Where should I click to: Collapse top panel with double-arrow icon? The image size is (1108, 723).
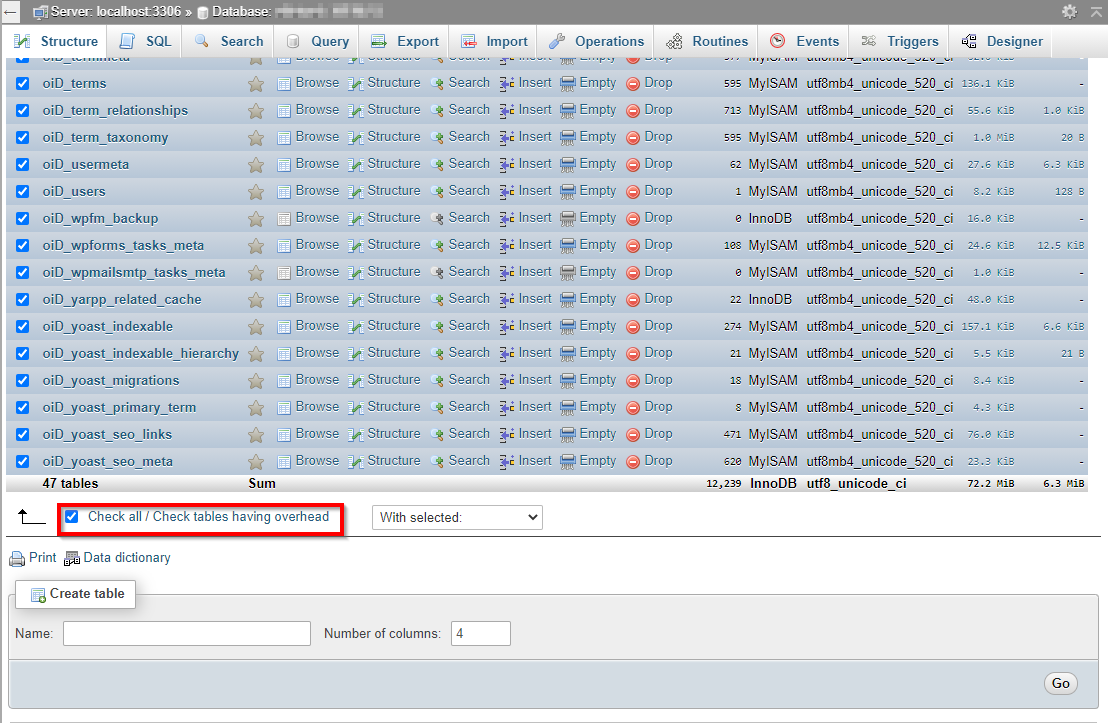tap(1096, 11)
